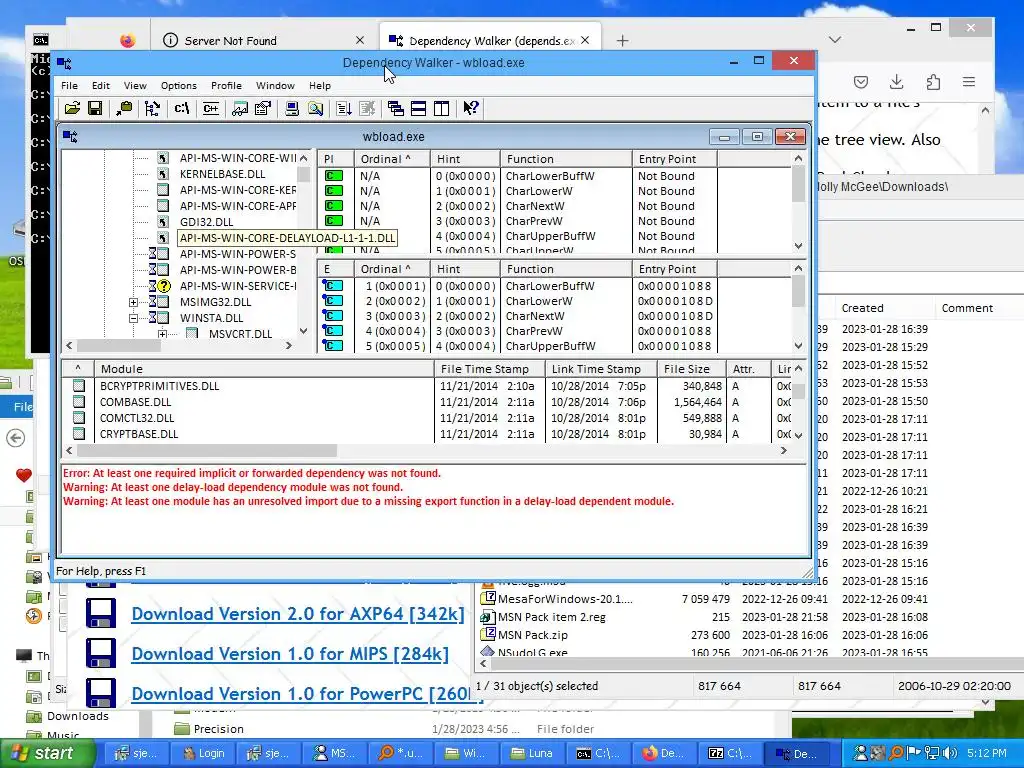This screenshot has width=1024, height=768.
Task: Open the Options menu
Action: coord(178,86)
